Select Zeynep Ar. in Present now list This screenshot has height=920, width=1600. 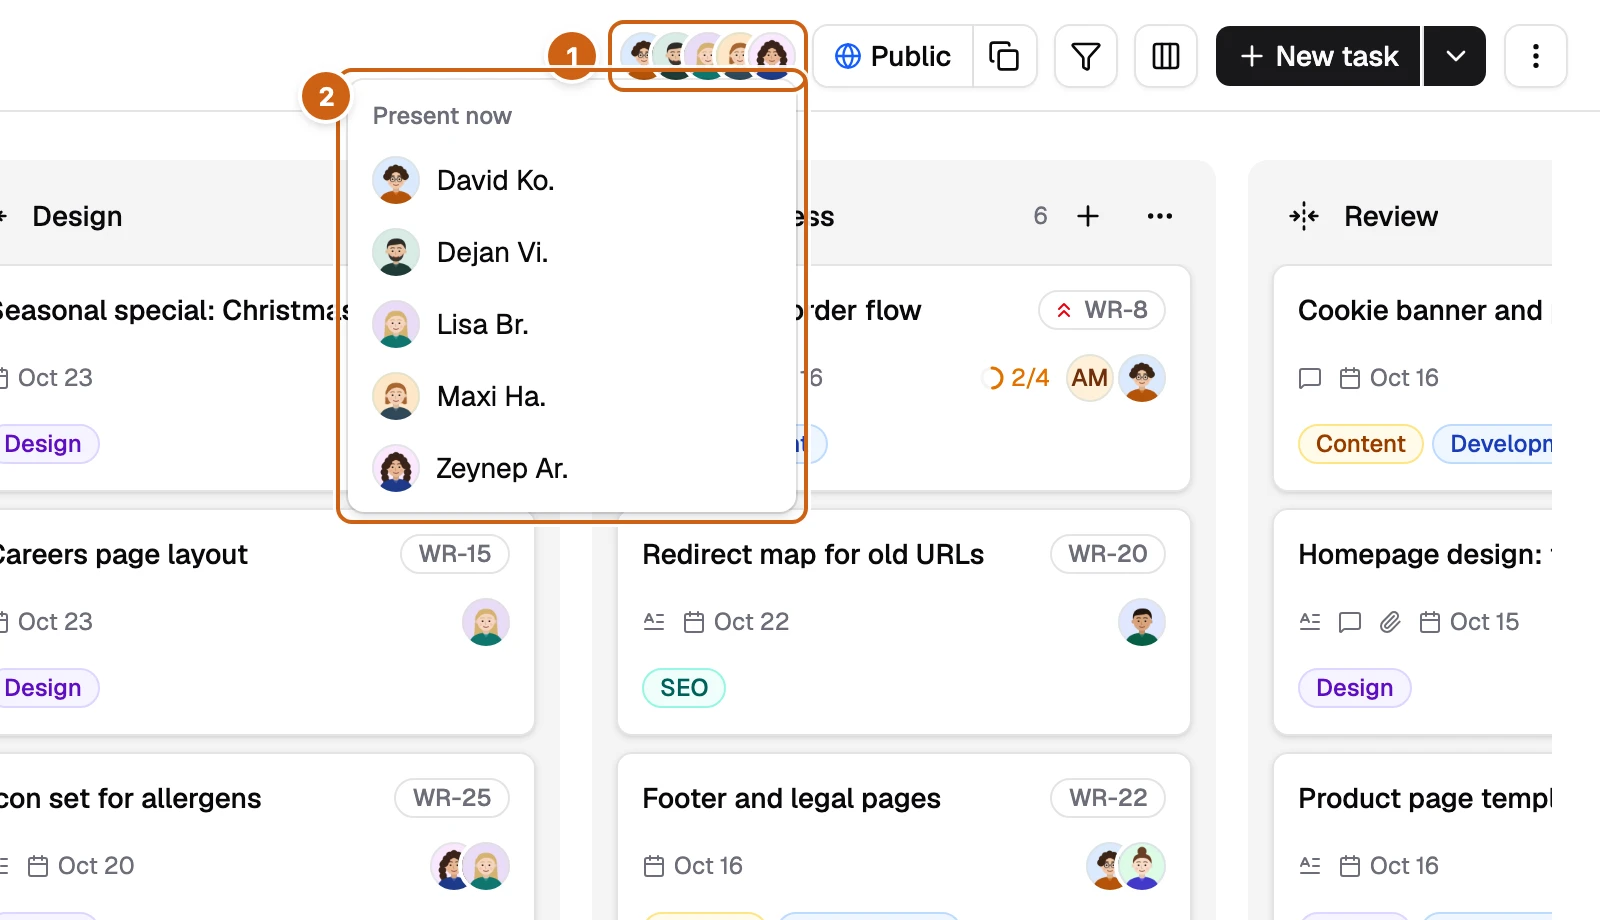(572, 468)
